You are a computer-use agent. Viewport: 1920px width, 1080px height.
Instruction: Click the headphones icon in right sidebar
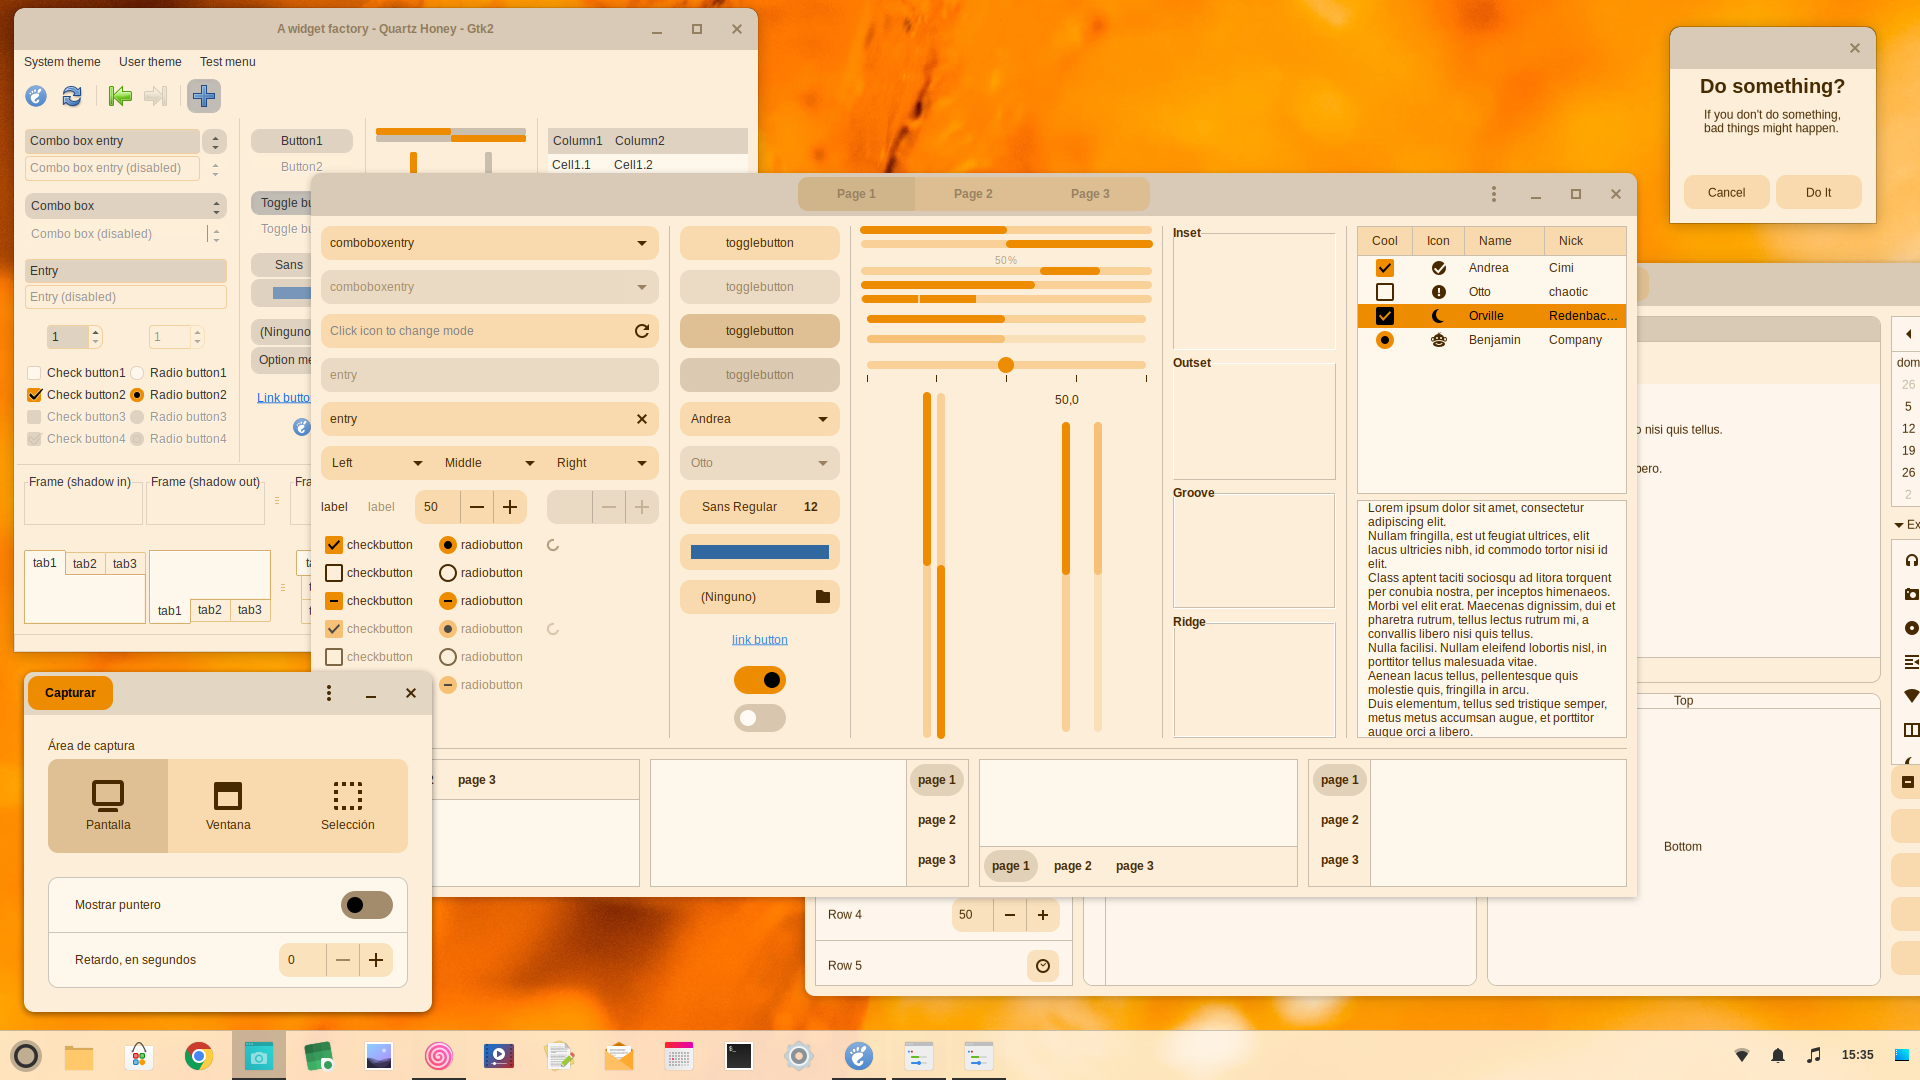point(1911,560)
